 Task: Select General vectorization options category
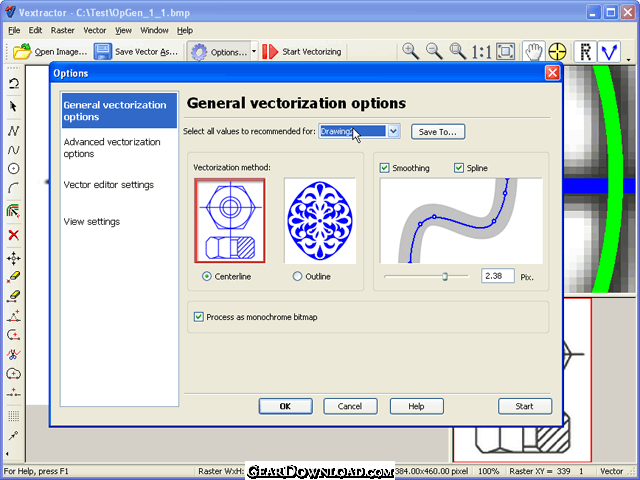pyautogui.click(x=119, y=111)
